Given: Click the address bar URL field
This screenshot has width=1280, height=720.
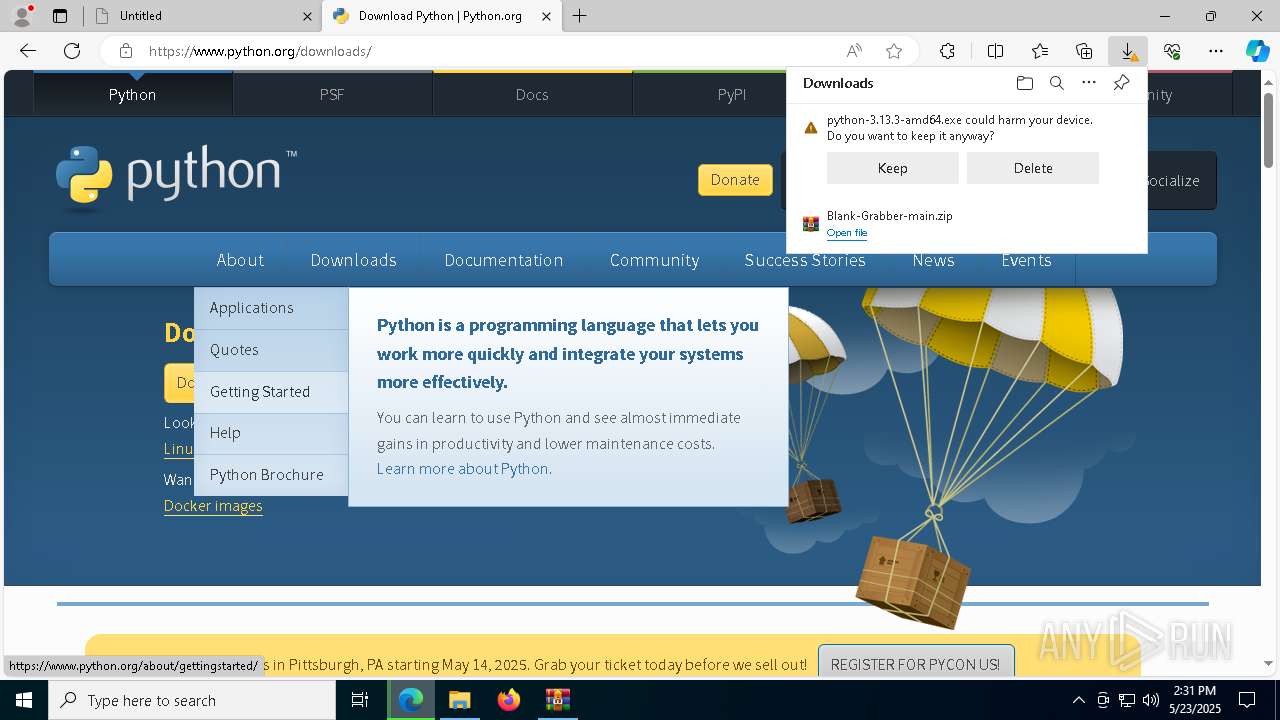Looking at the screenshot, I should click(490, 51).
